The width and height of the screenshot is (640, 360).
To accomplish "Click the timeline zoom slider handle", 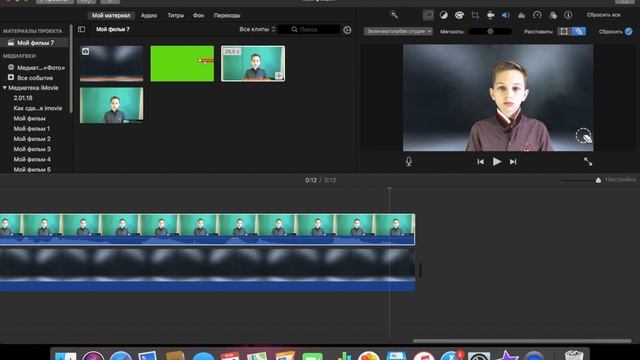I will click(598, 180).
